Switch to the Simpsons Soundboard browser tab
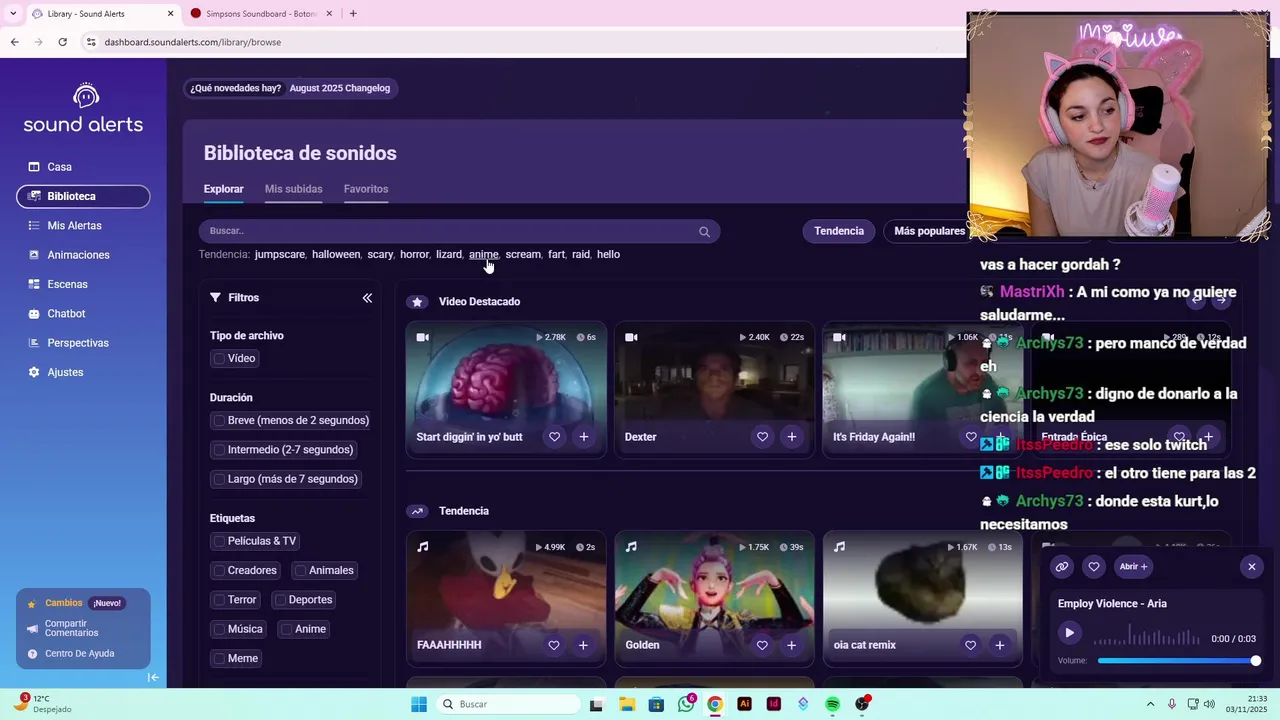1280x720 pixels. (260, 14)
